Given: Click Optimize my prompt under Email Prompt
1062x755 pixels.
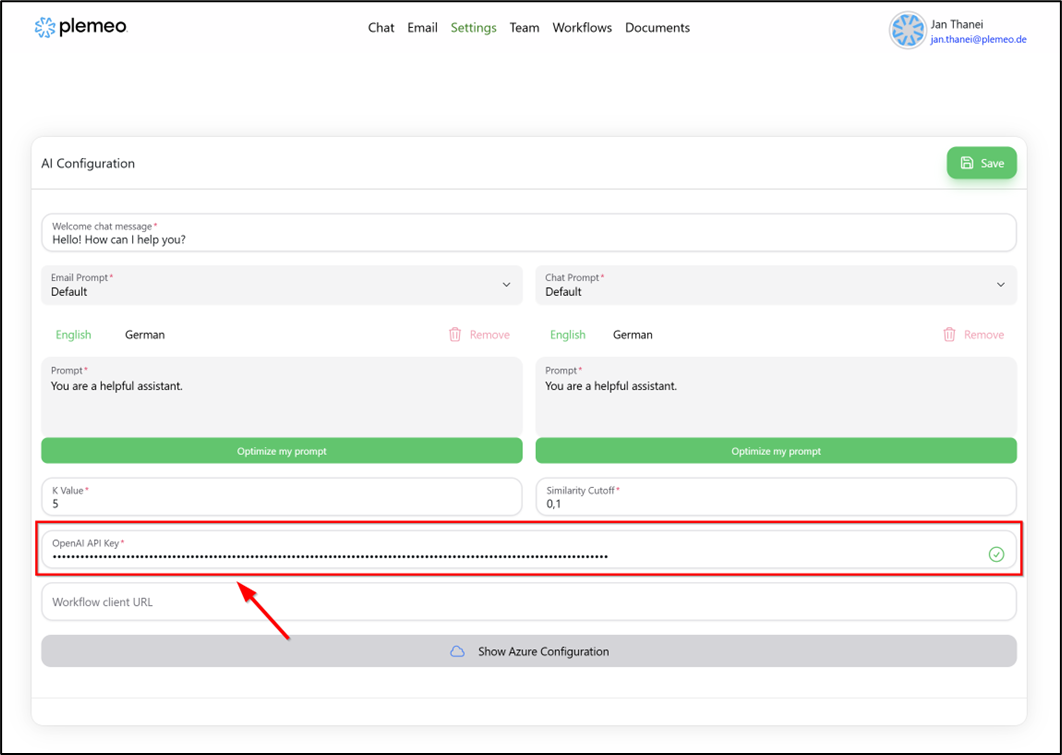Looking at the screenshot, I should (x=281, y=450).
